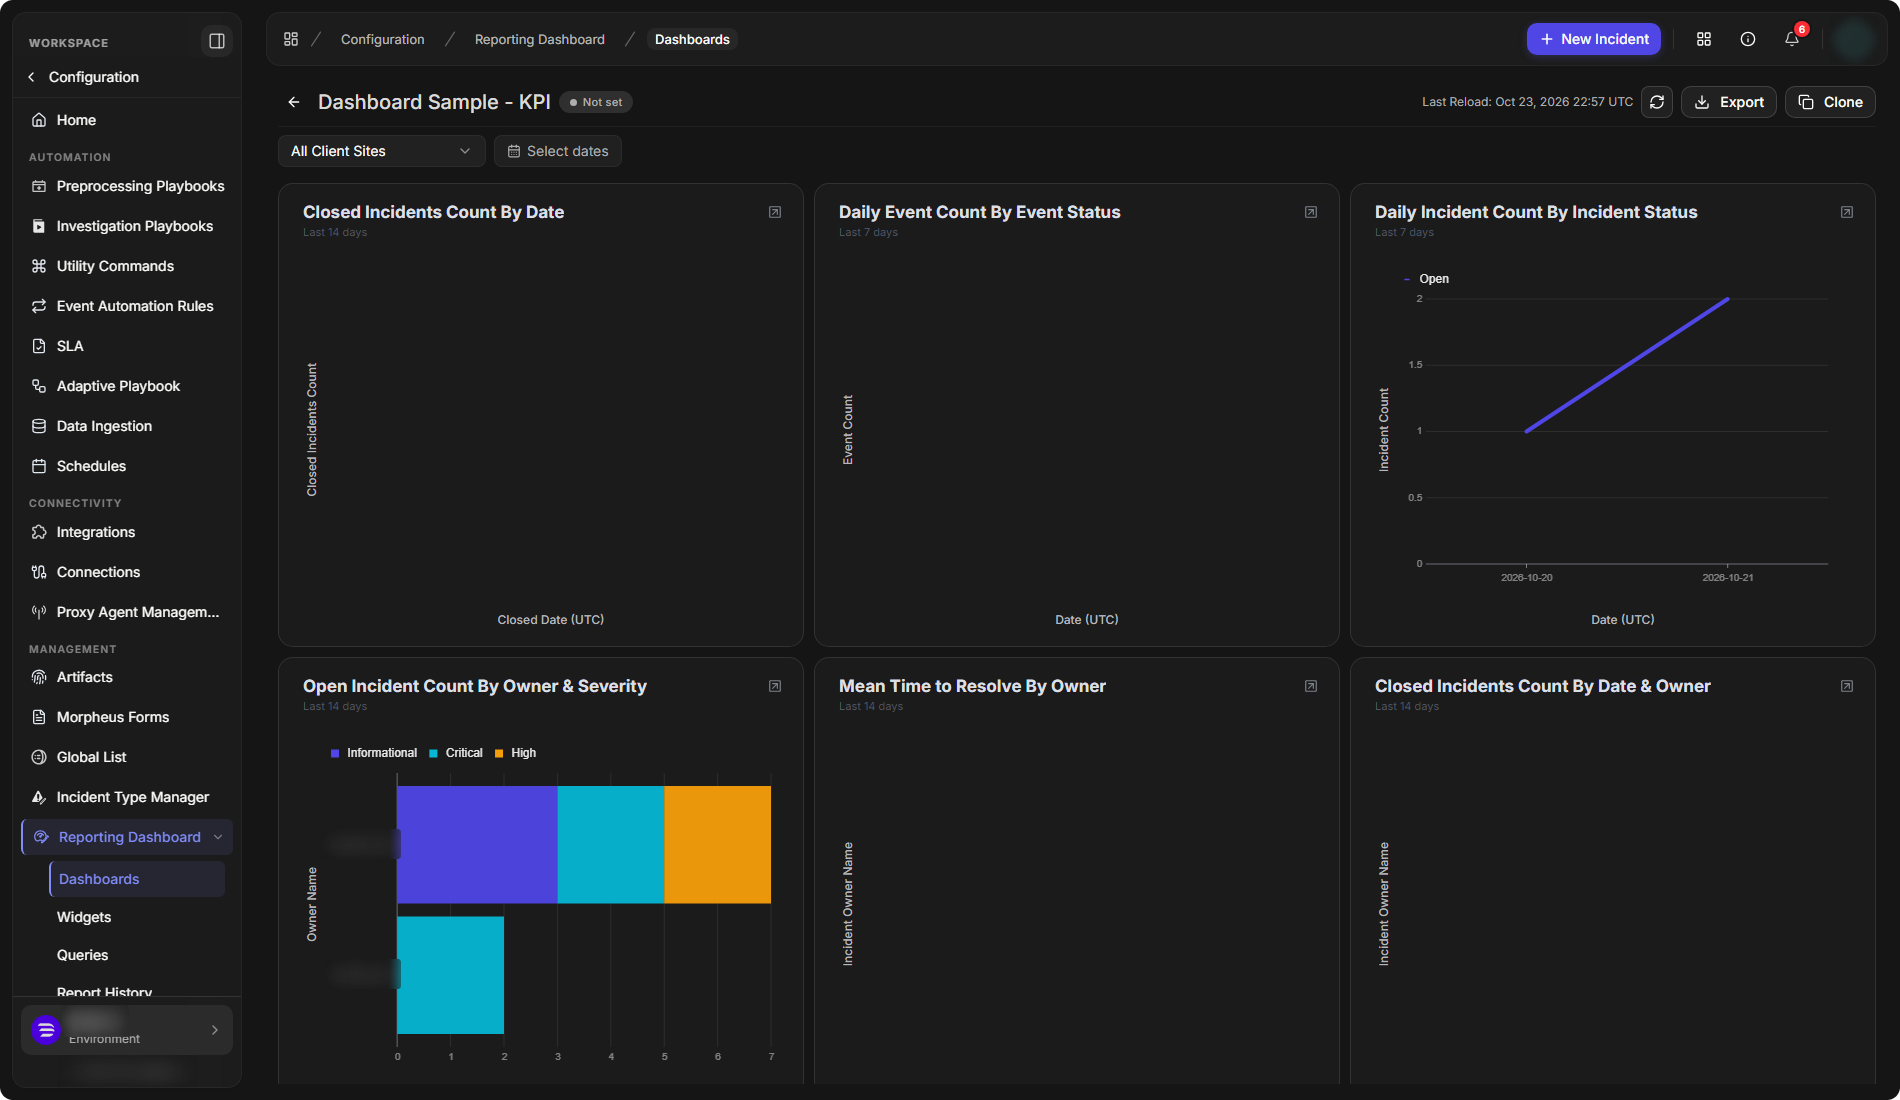1900x1100 pixels.
Task: Toggle the Critical legend entry
Action: click(x=456, y=753)
